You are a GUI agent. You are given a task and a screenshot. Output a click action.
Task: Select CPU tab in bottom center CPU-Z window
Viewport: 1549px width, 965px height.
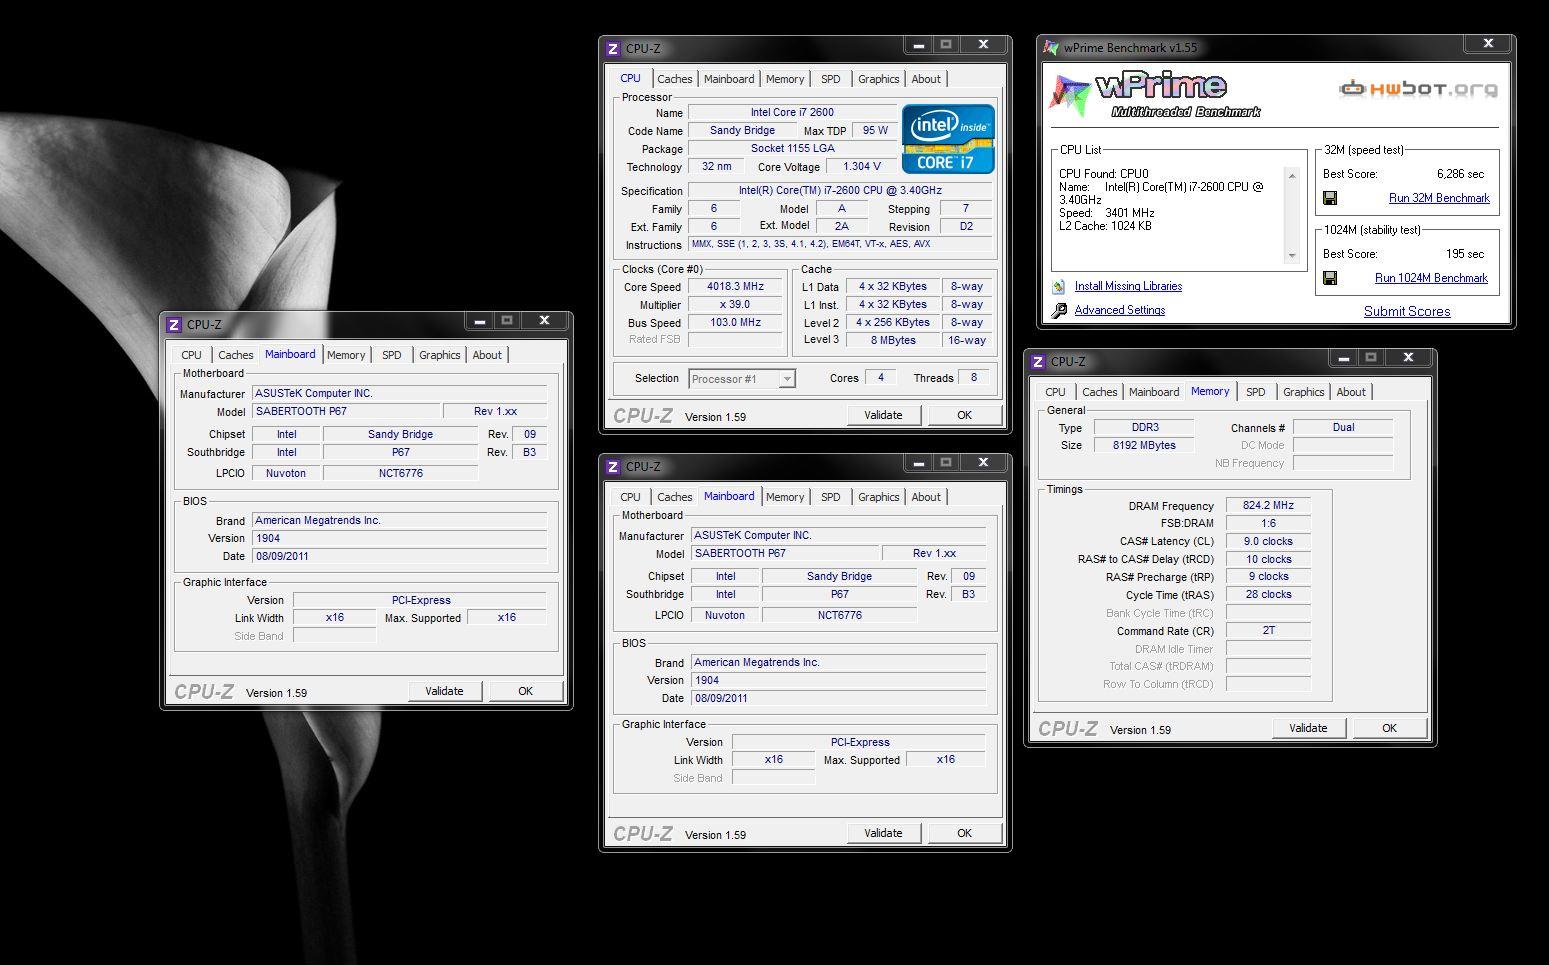630,497
